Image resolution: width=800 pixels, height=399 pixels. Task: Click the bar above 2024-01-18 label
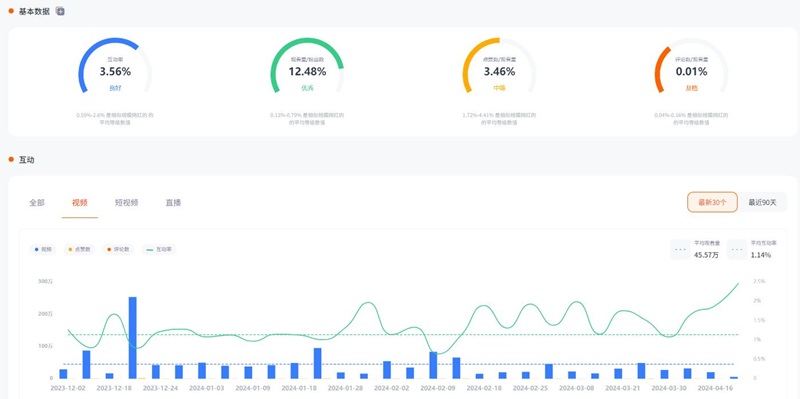[294, 371]
